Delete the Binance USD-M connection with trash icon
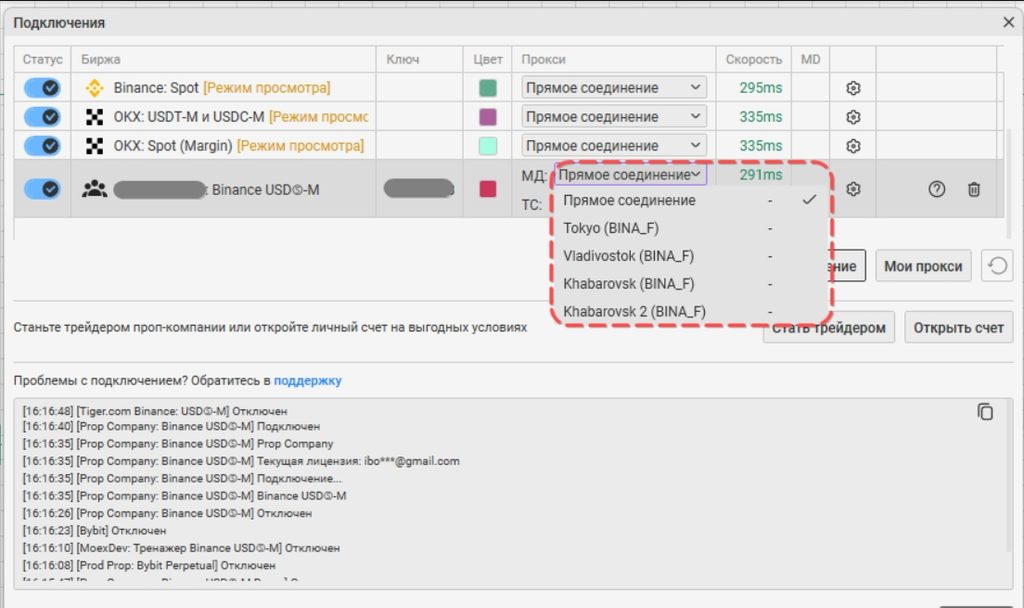This screenshot has height=608, width=1024. pyautogui.click(x=974, y=189)
